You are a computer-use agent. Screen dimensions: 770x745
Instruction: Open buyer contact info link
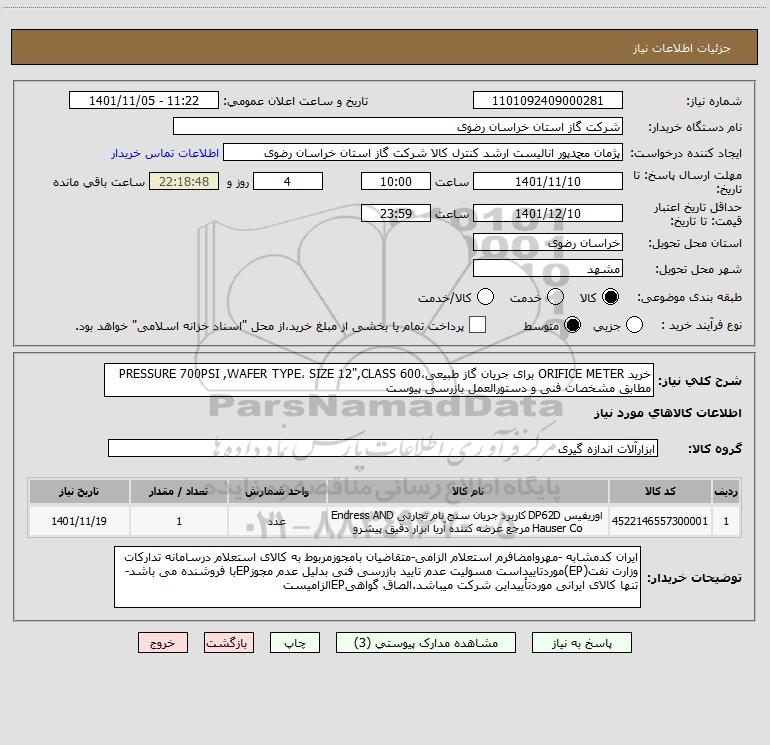tap(165, 153)
